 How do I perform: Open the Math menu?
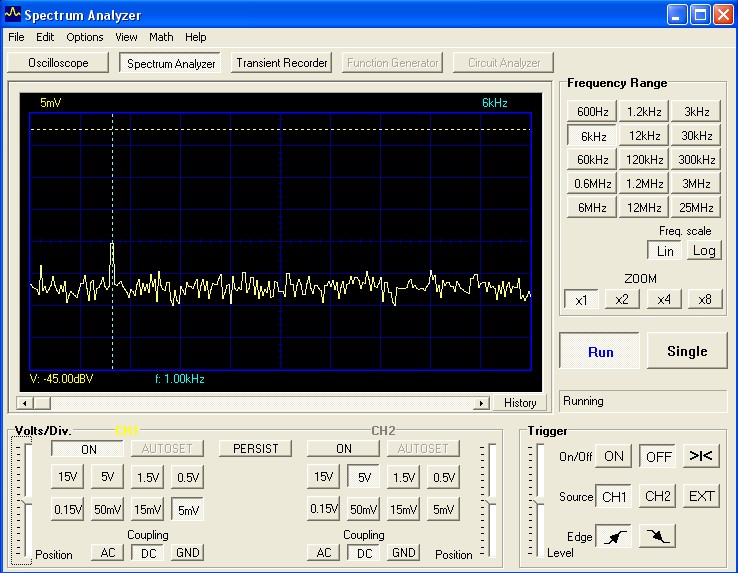pyautogui.click(x=161, y=37)
